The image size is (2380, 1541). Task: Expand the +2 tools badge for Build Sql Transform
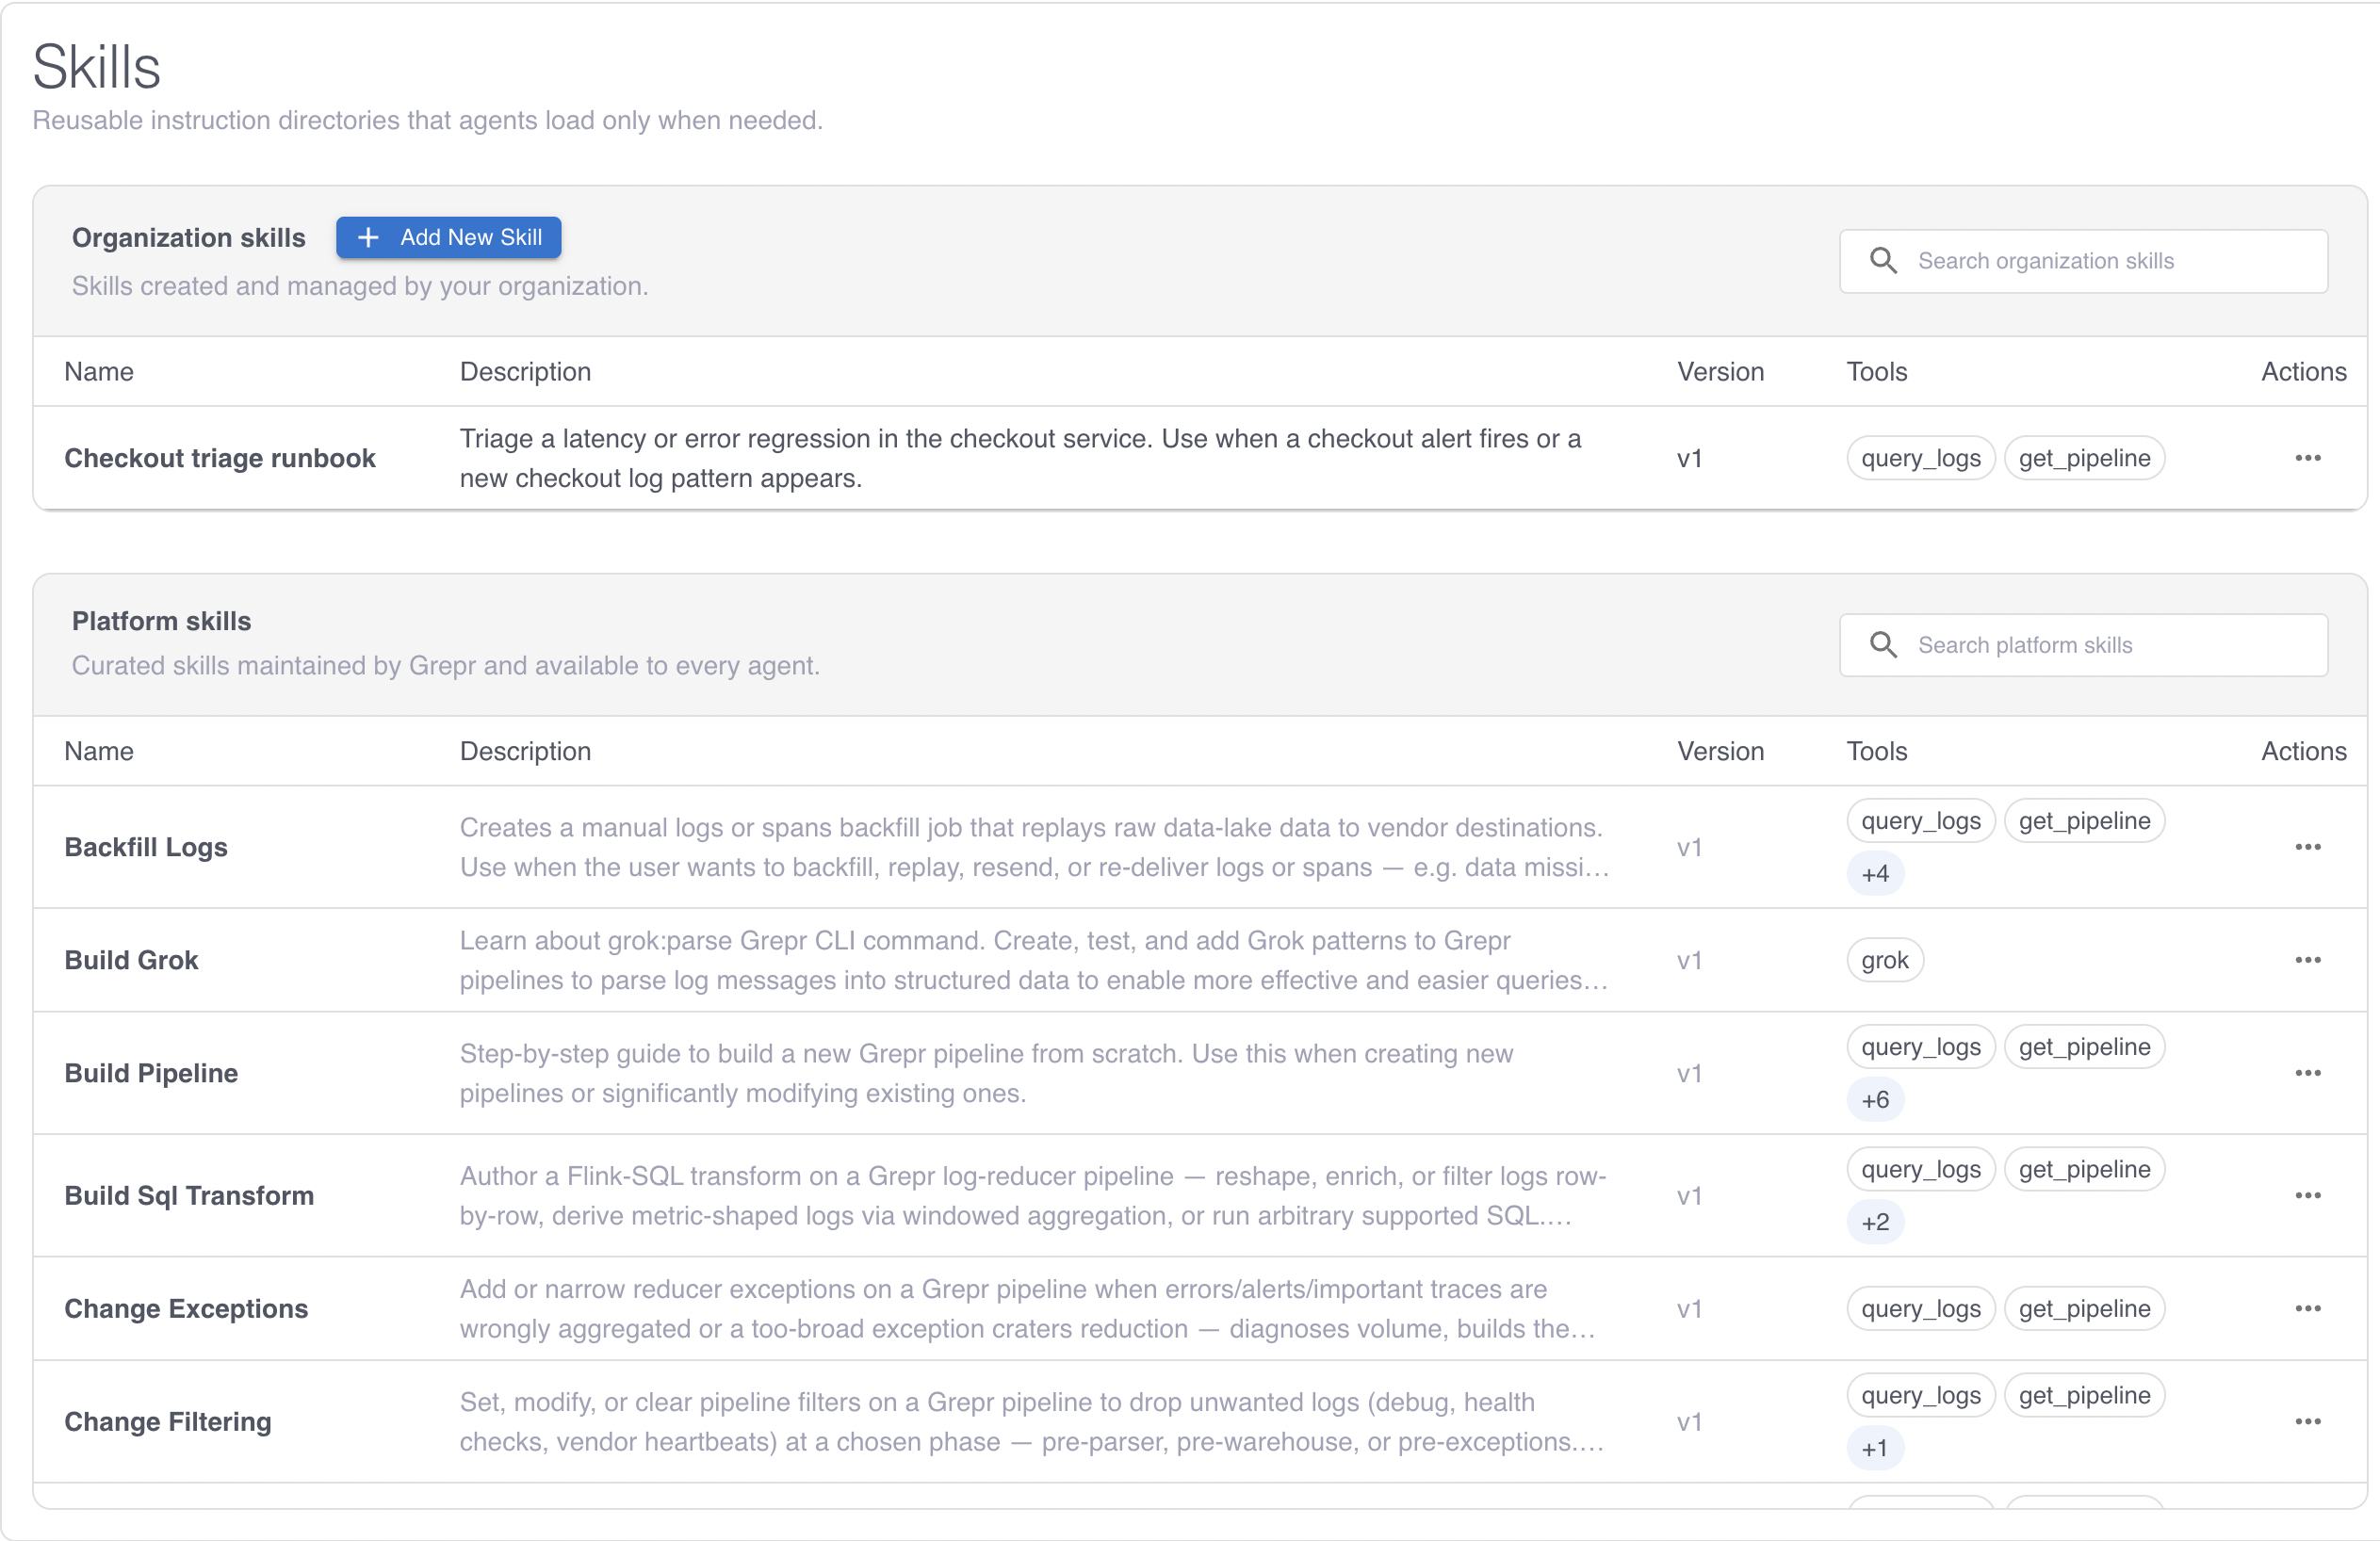(x=1875, y=1222)
